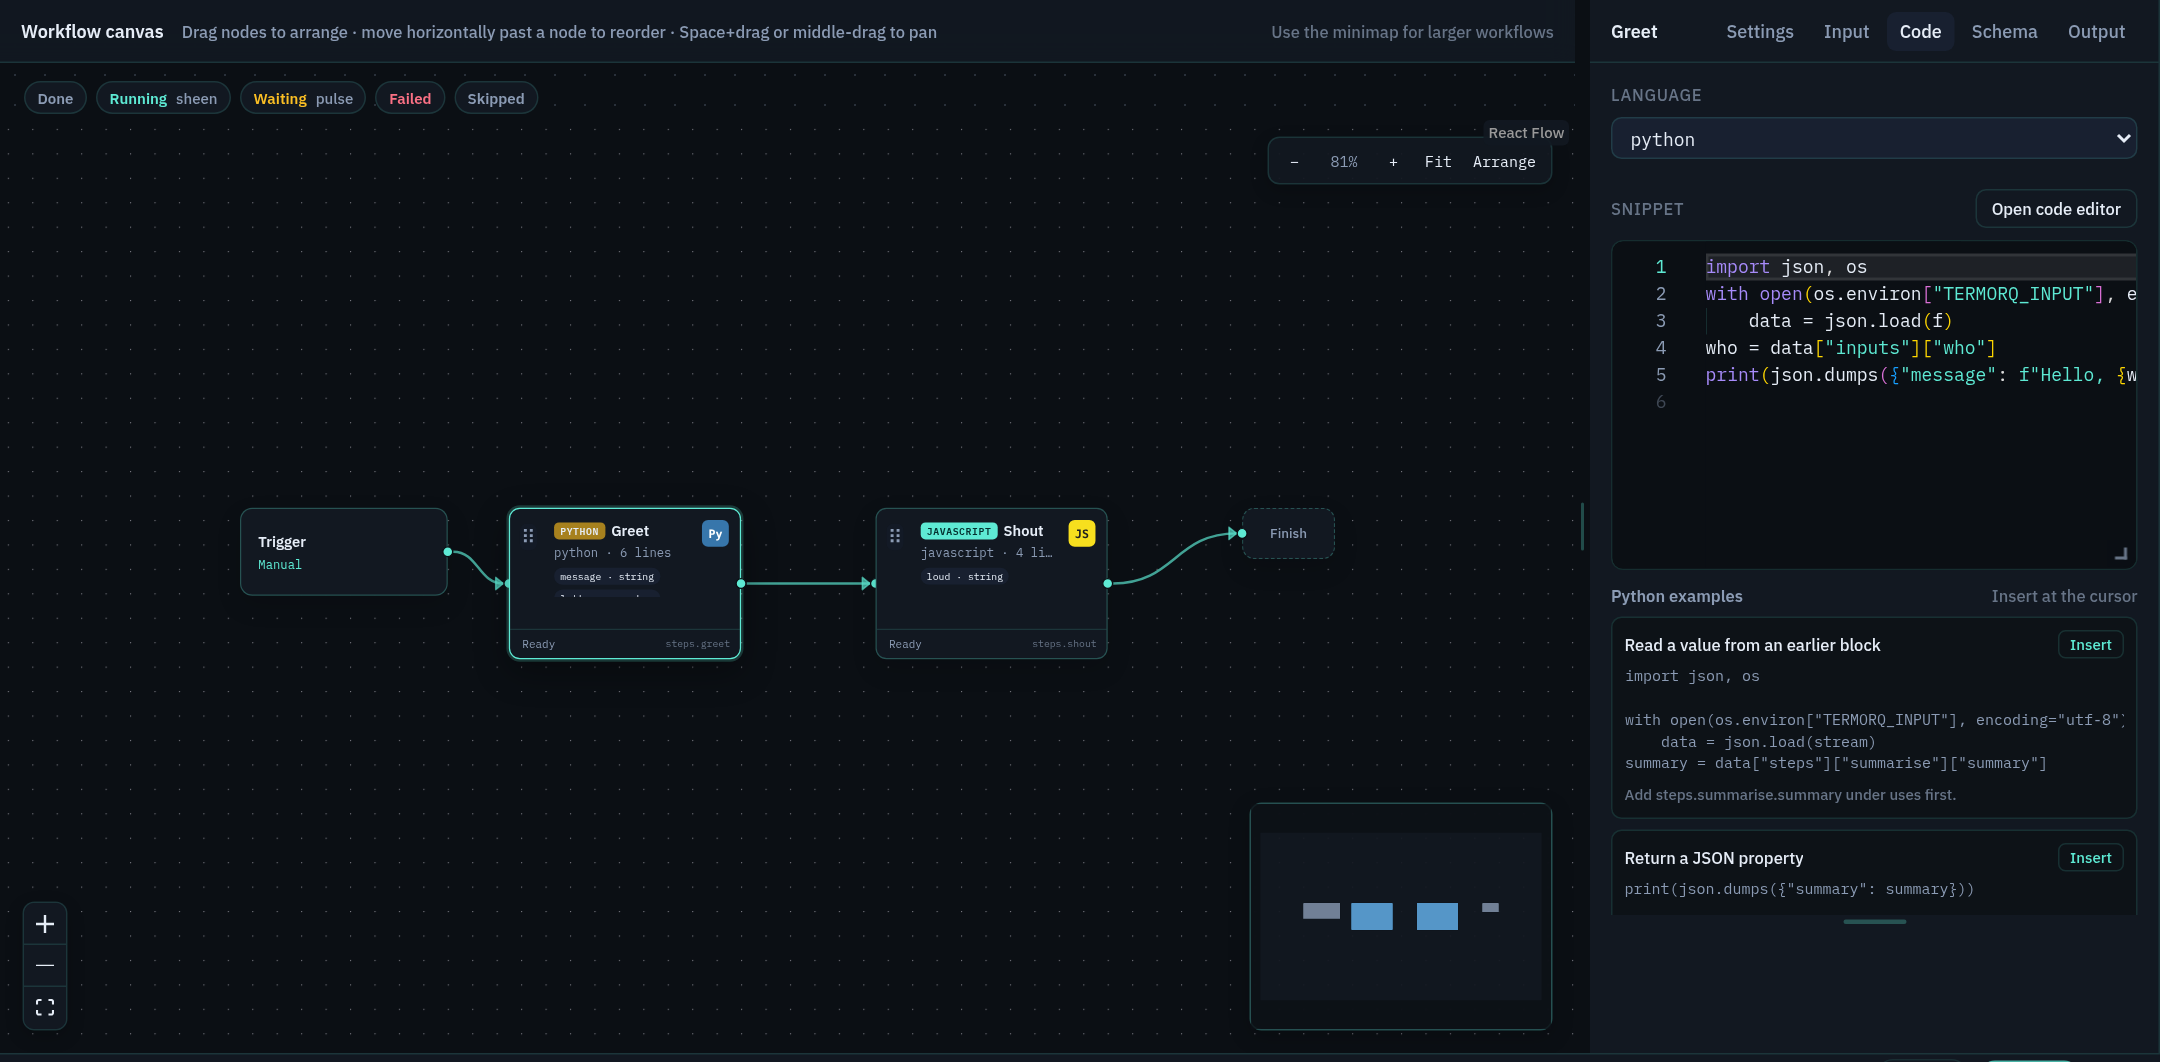2160x1062 pixels.
Task: Open the Output tab
Action: [x=2096, y=32]
